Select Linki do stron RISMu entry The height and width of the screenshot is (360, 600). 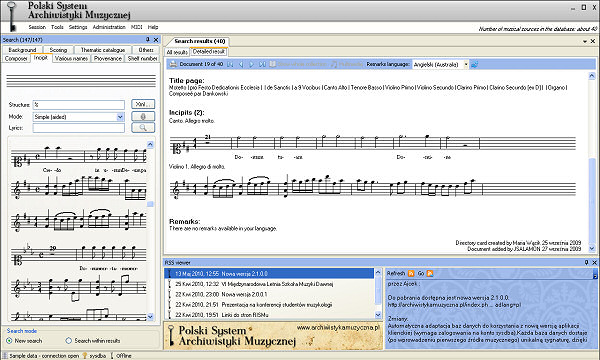point(270,315)
